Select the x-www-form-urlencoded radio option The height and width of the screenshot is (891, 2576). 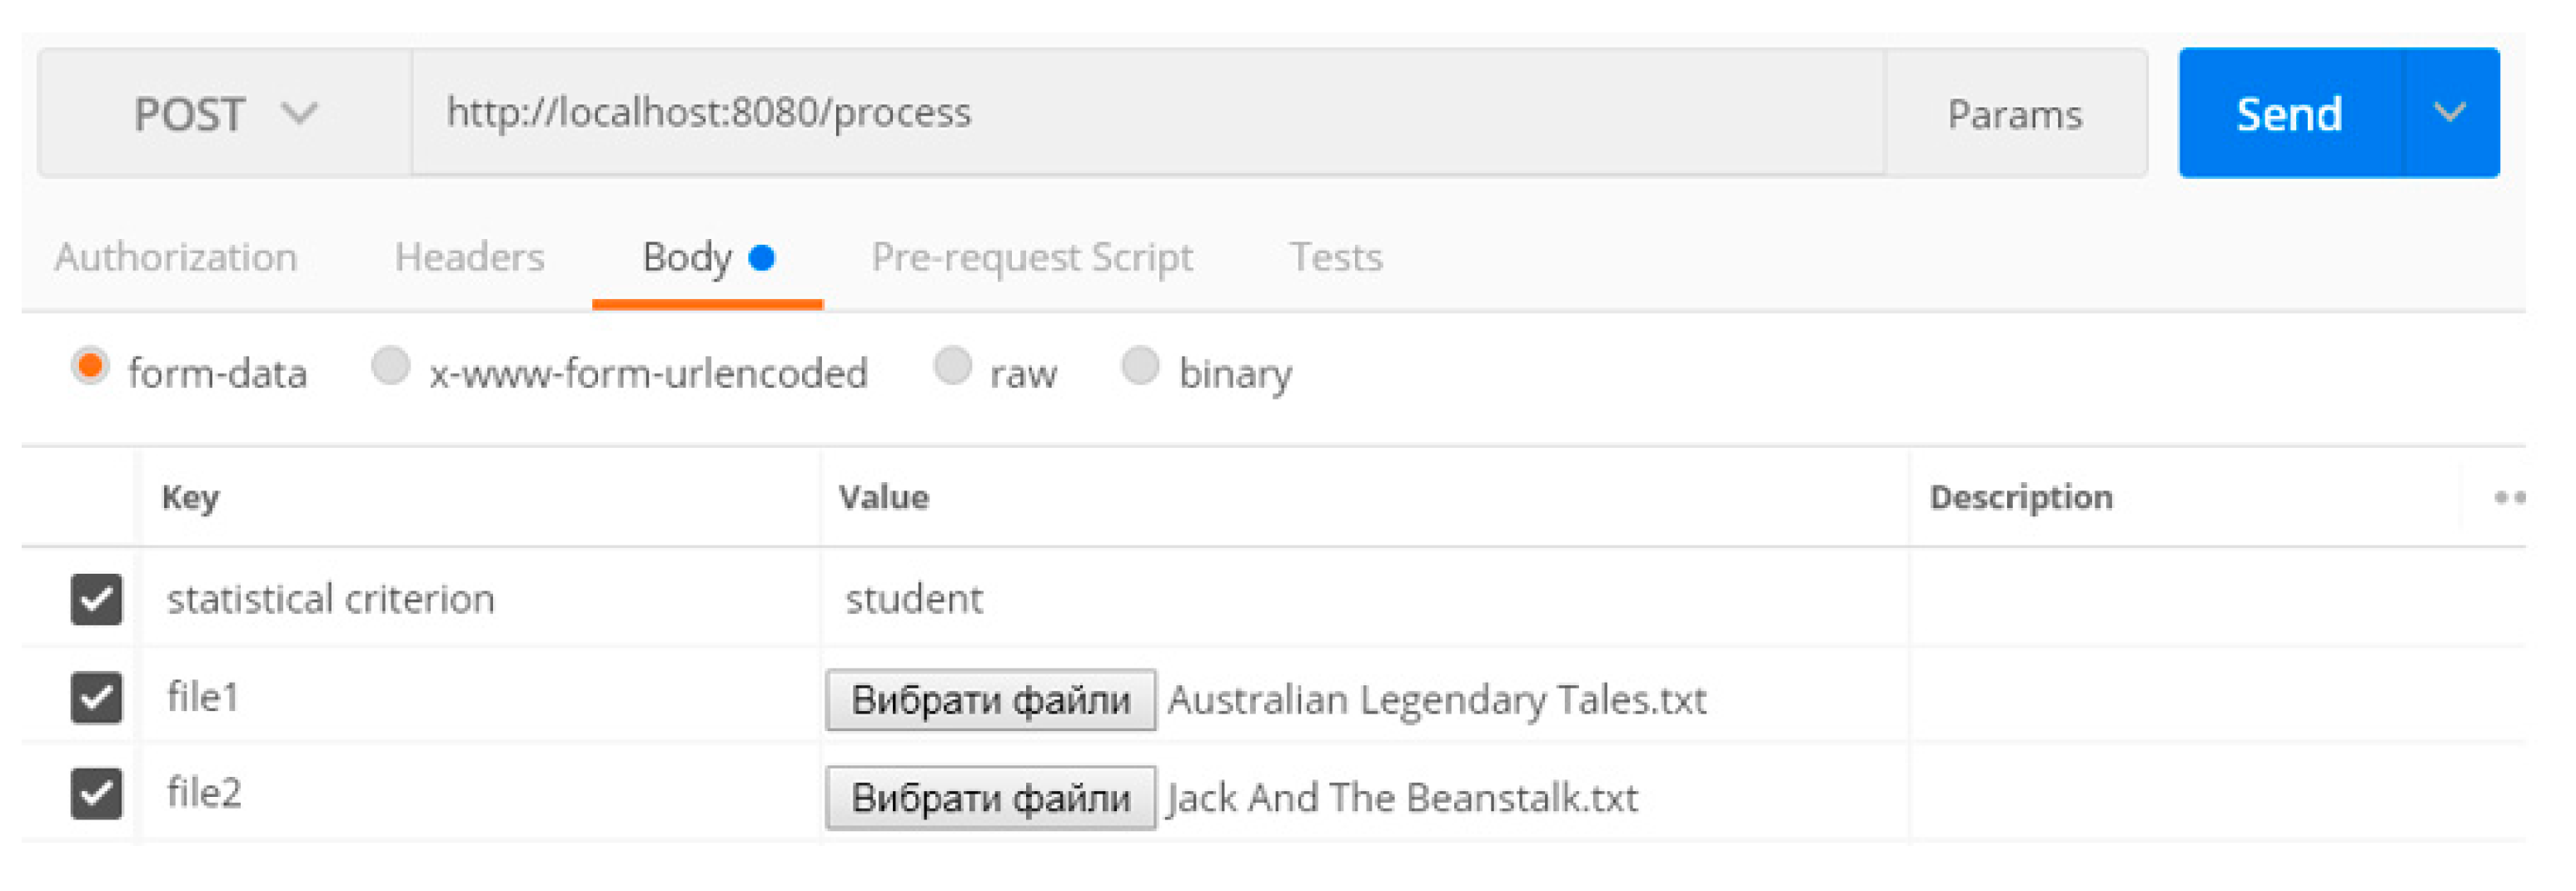(390, 367)
